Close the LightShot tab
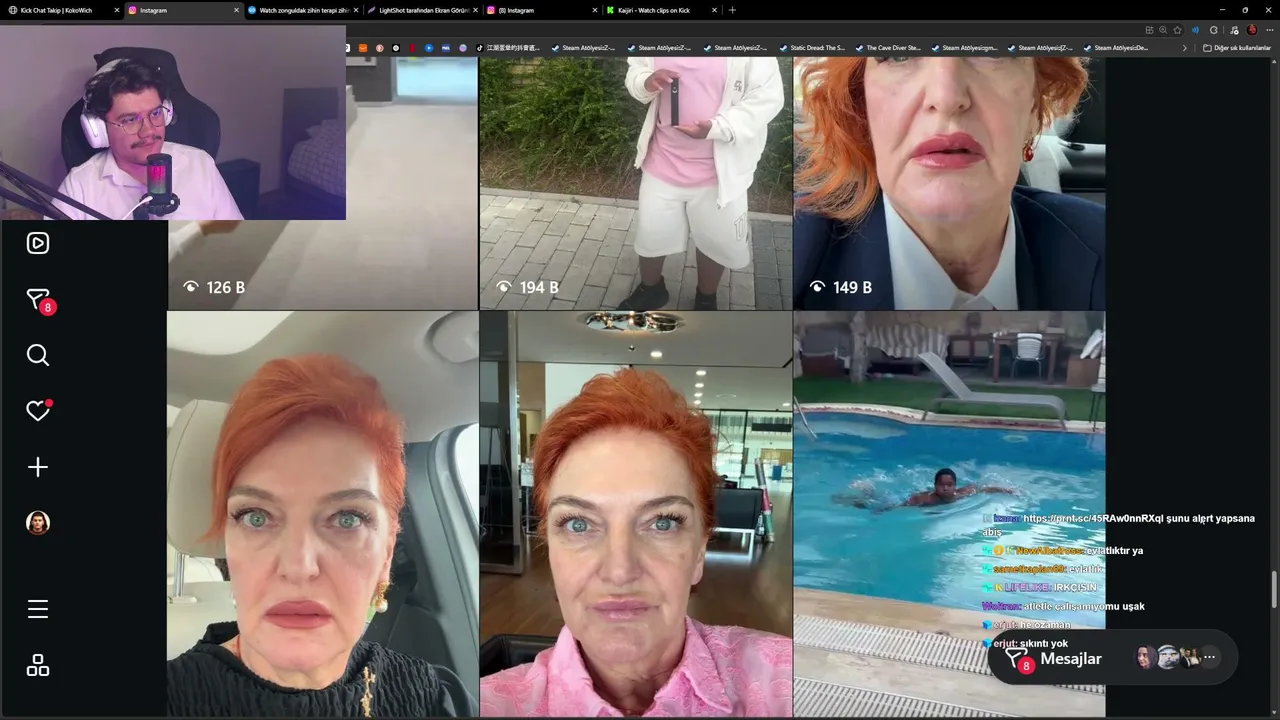This screenshot has width=1280, height=720. point(475,10)
